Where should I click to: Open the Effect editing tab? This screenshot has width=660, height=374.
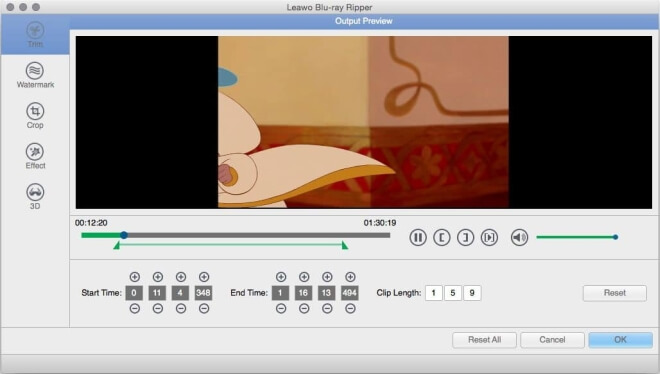point(35,156)
